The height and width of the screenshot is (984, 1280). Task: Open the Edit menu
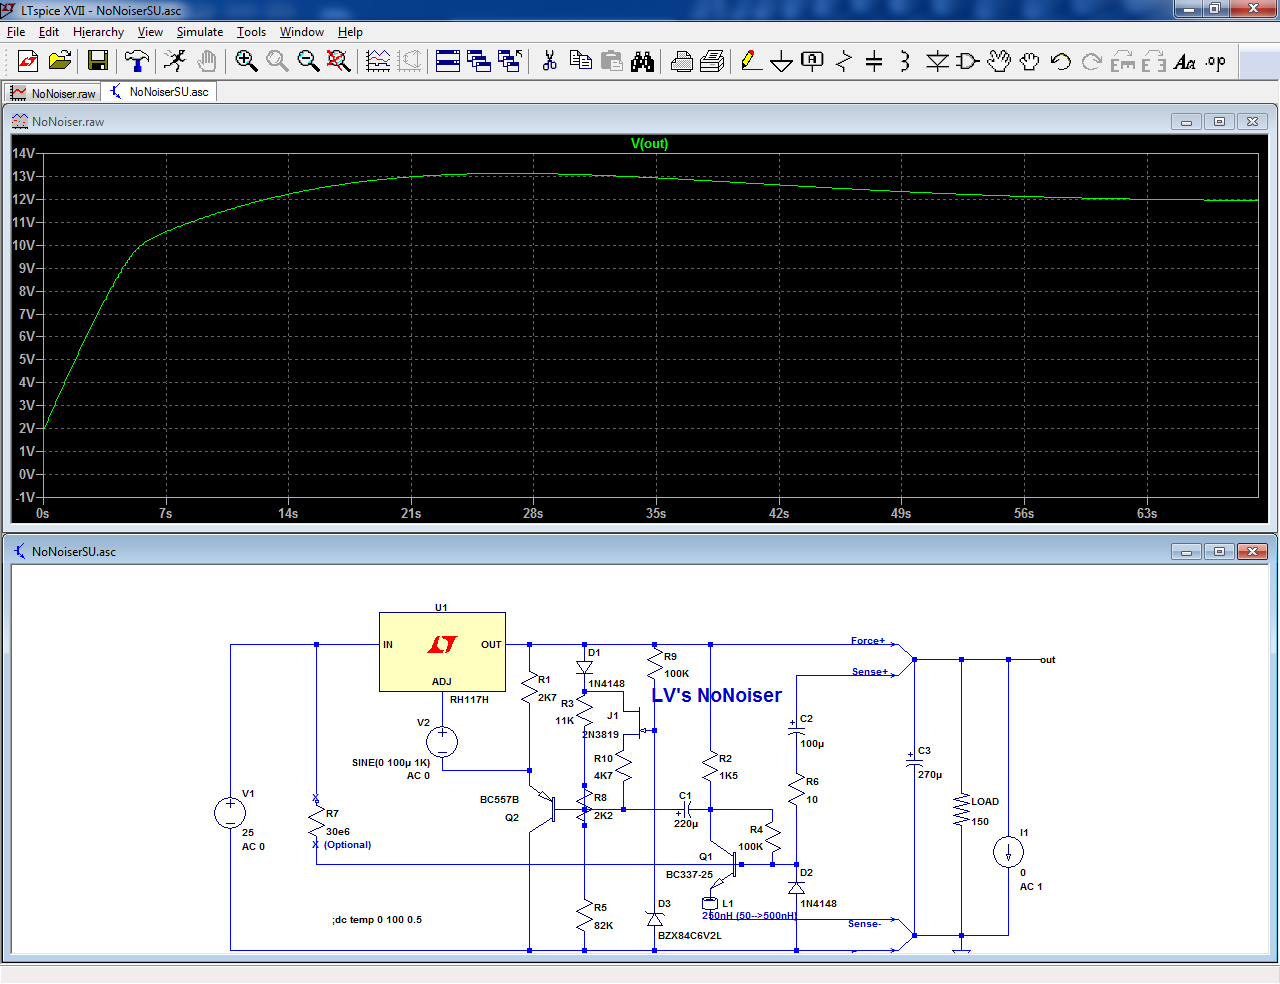pos(49,32)
